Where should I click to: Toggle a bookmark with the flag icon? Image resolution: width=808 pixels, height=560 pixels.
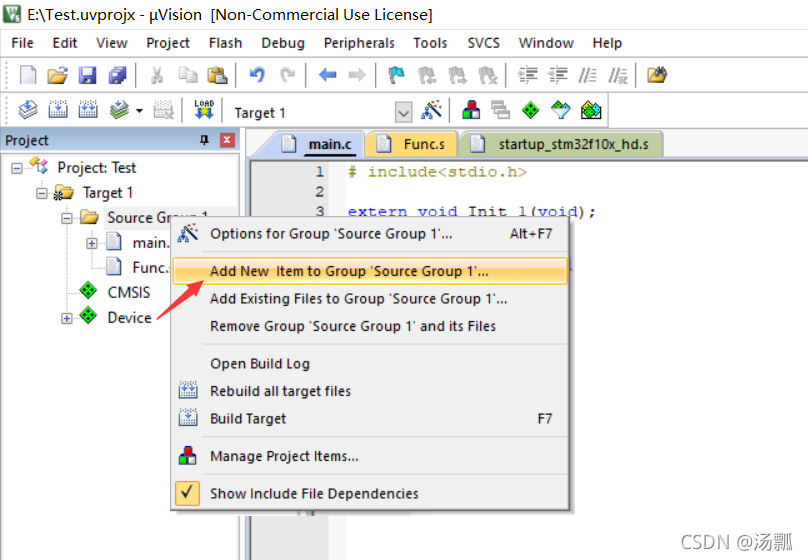point(396,75)
